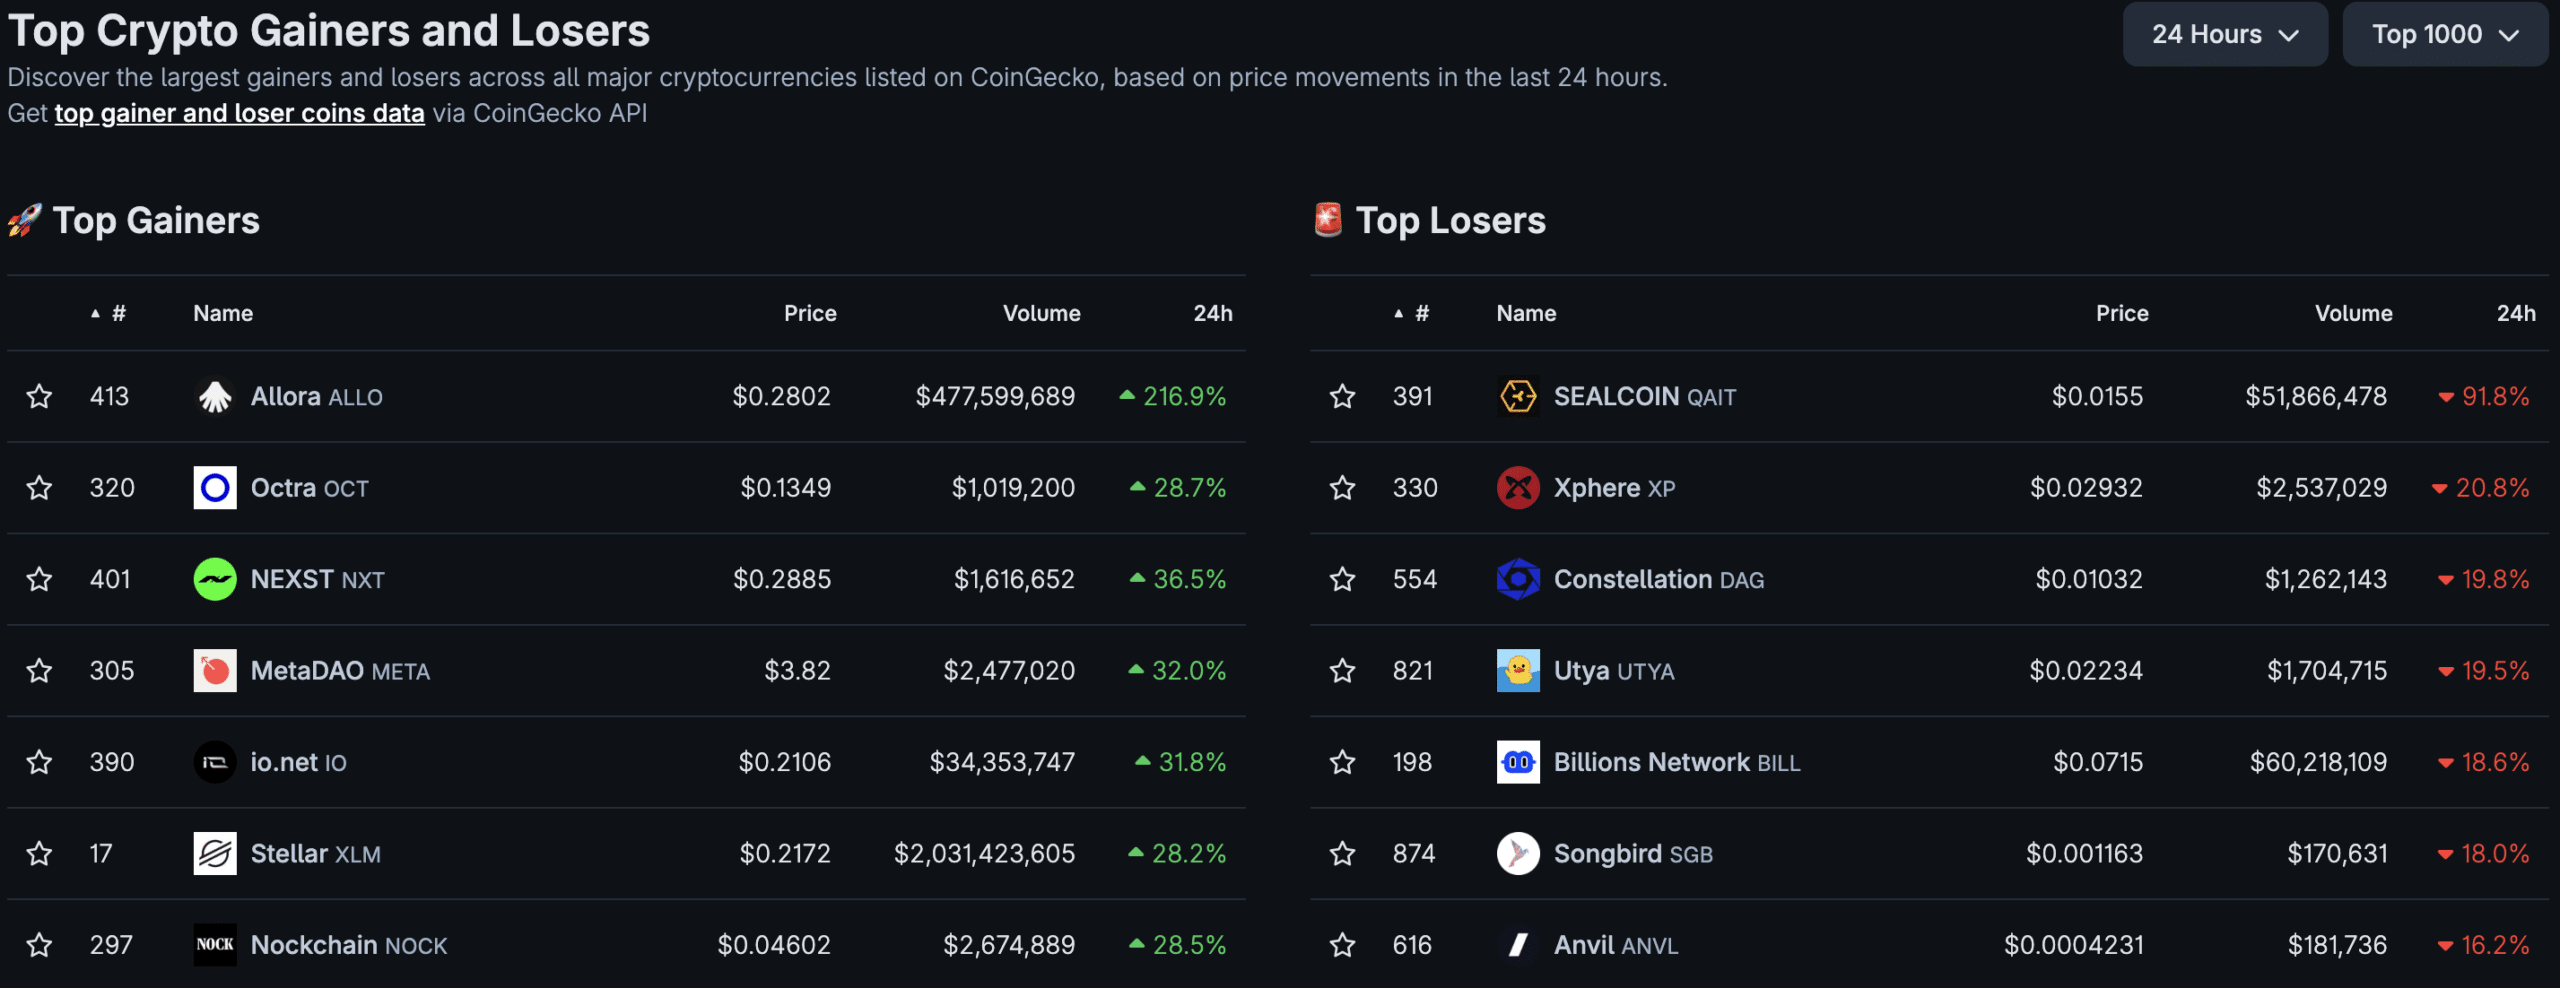Toggle star for Anvil ANVL row
The width and height of the screenshot is (2560, 988).
pyautogui.click(x=1342, y=945)
